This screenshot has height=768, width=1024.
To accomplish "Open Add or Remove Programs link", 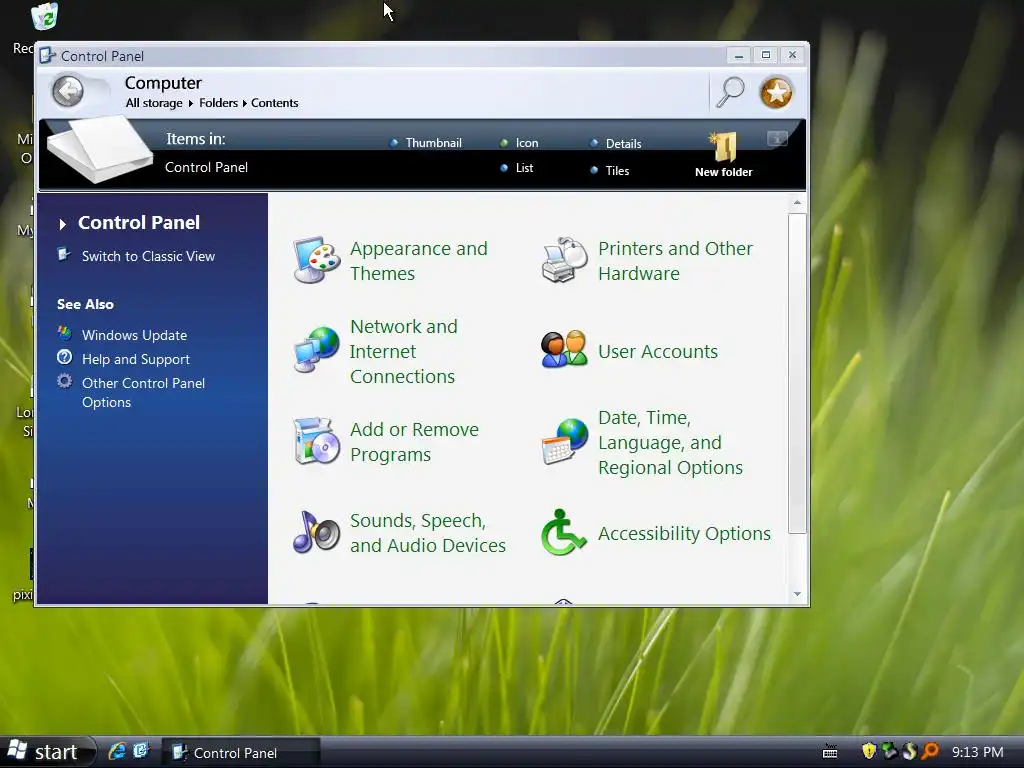I will [414, 442].
